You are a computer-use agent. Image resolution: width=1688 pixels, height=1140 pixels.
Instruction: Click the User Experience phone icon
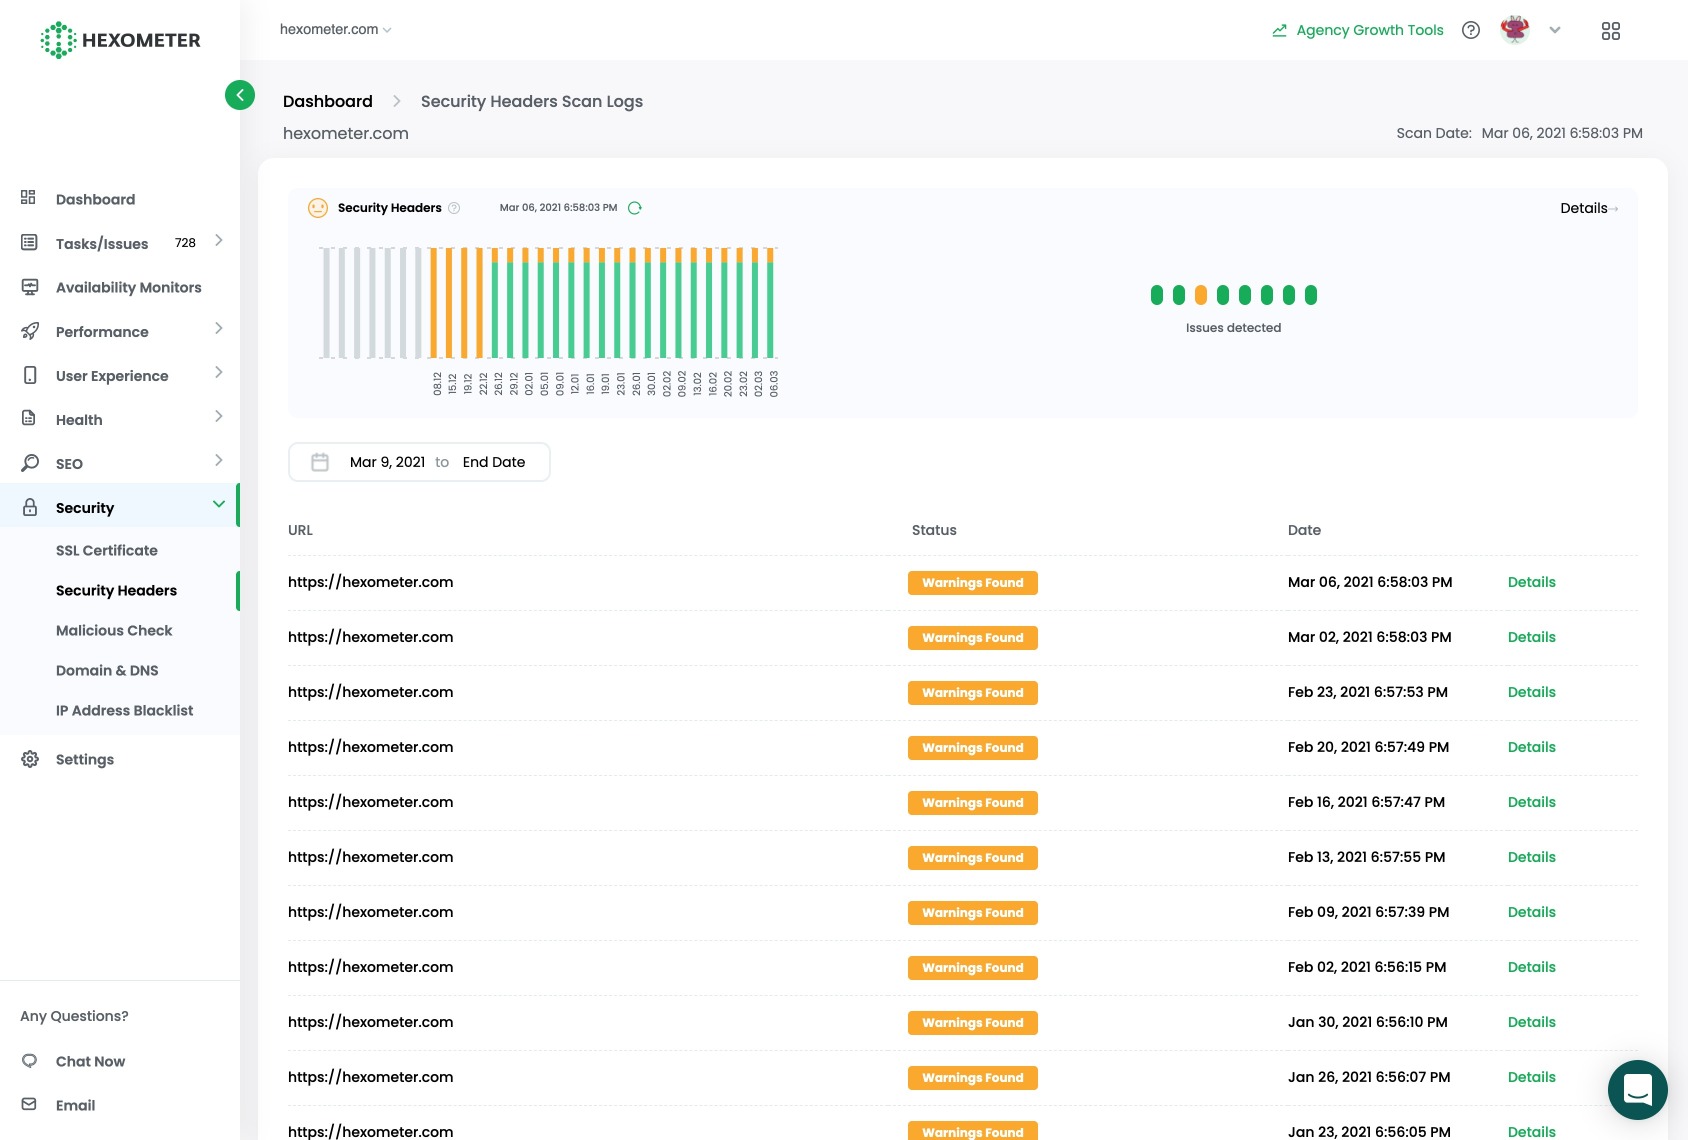point(30,375)
